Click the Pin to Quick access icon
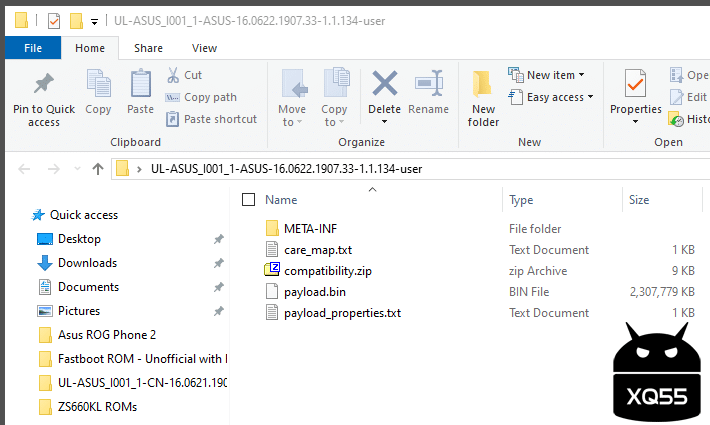Screen dimensions: 710x425 click(x=43, y=84)
